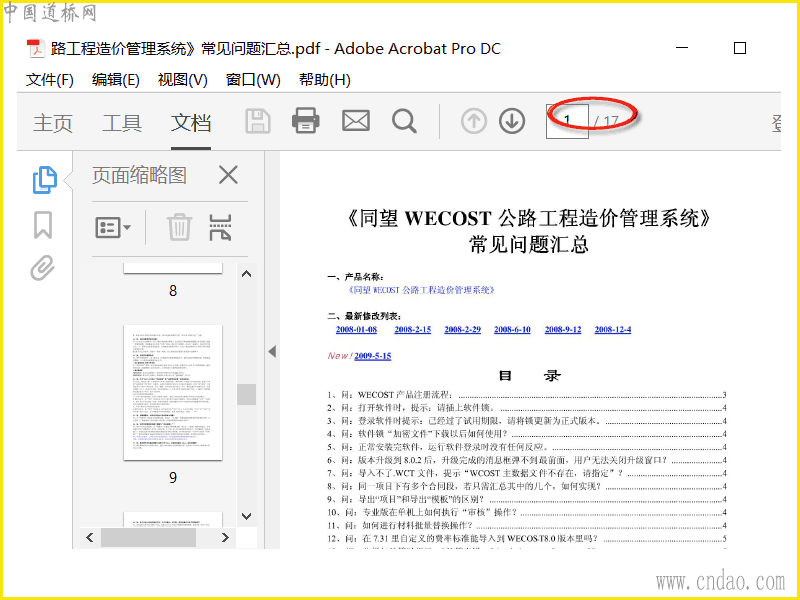Click the page number input field
The width and height of the screenshot is (800, 600).
pyautogui.click(x=567, y=121)
